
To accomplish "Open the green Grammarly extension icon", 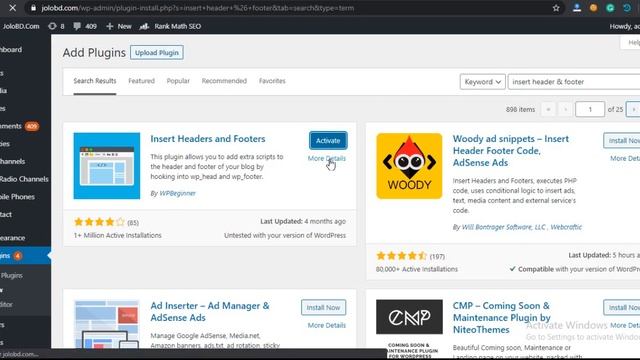I will tap(610, 8).
